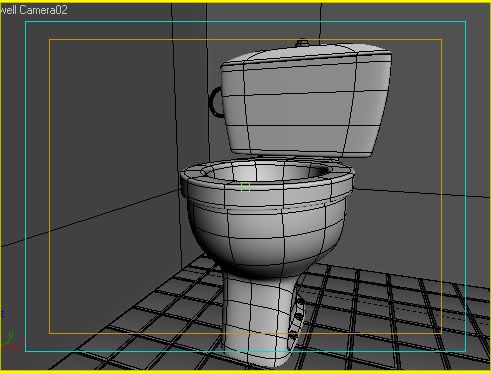491x373 pixels.
Task: Click the orange action safe frame top edge
Action: click(245, 40)
